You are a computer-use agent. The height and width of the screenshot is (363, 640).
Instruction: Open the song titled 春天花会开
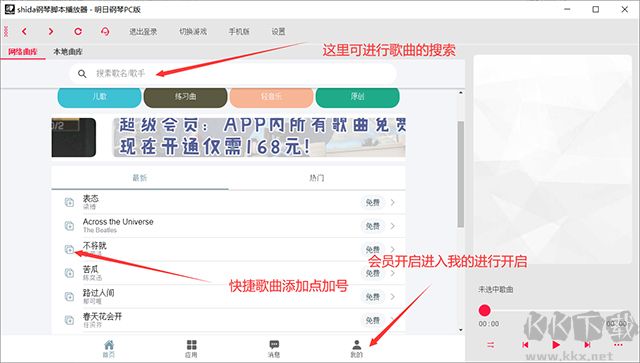pos(102,316)
